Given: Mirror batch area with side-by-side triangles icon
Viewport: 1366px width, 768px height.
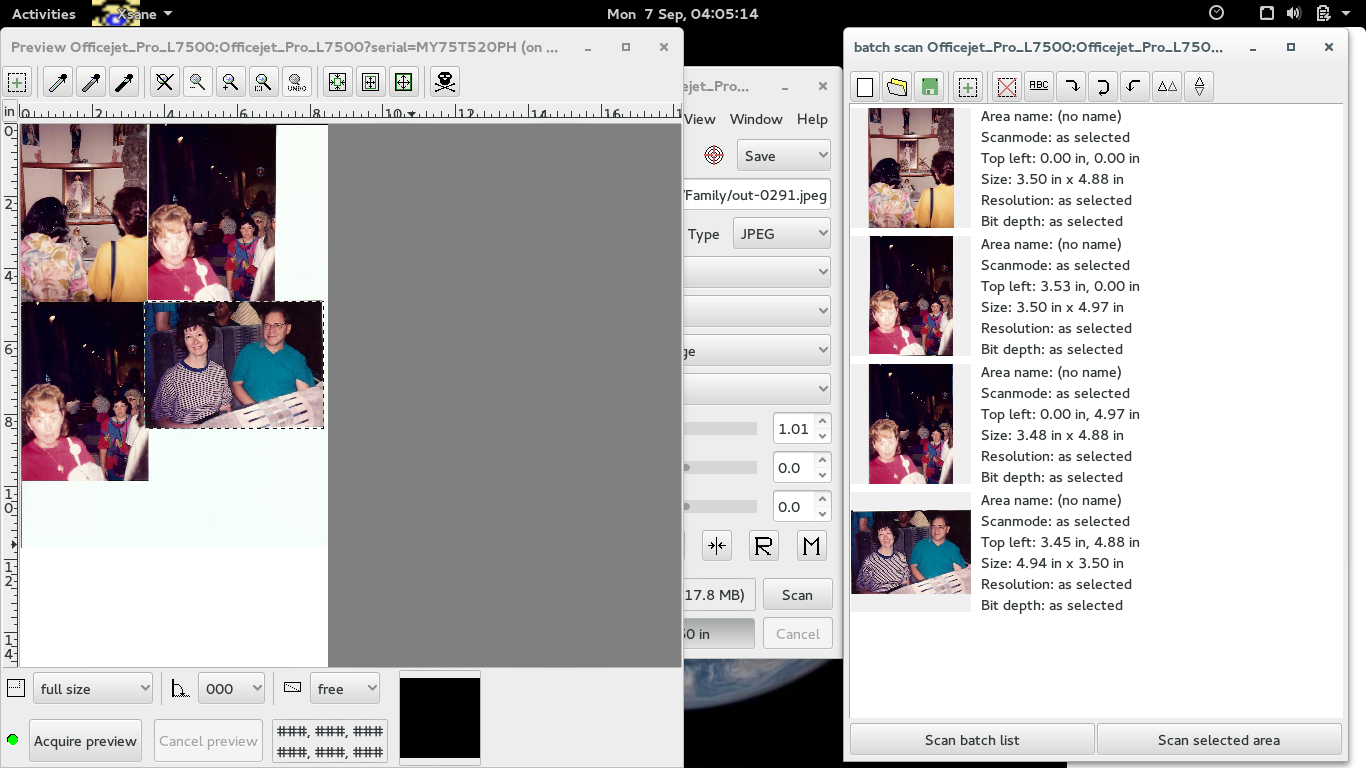Looking at the screenshot, I should (x=1167, y=87).
